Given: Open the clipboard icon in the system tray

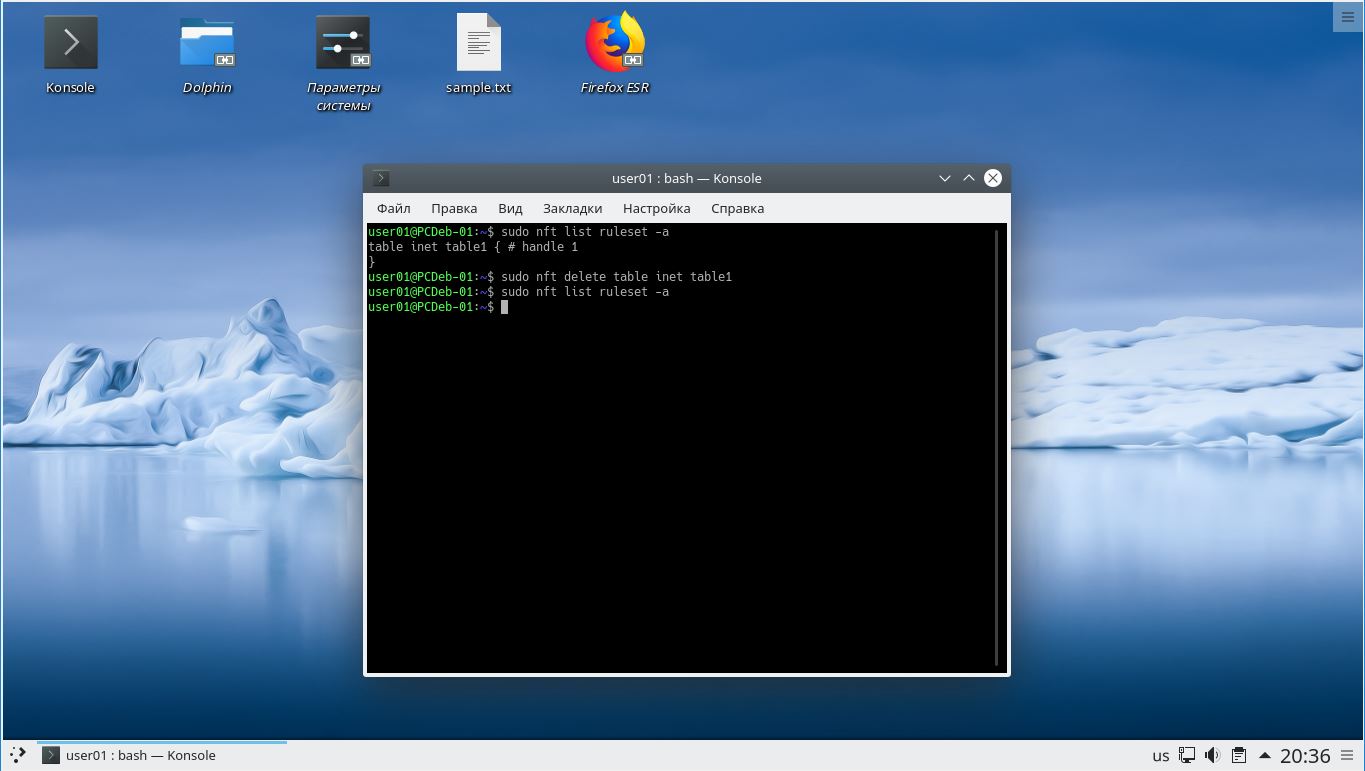Looking at the screenshot, I should (x=1239, y=755).
